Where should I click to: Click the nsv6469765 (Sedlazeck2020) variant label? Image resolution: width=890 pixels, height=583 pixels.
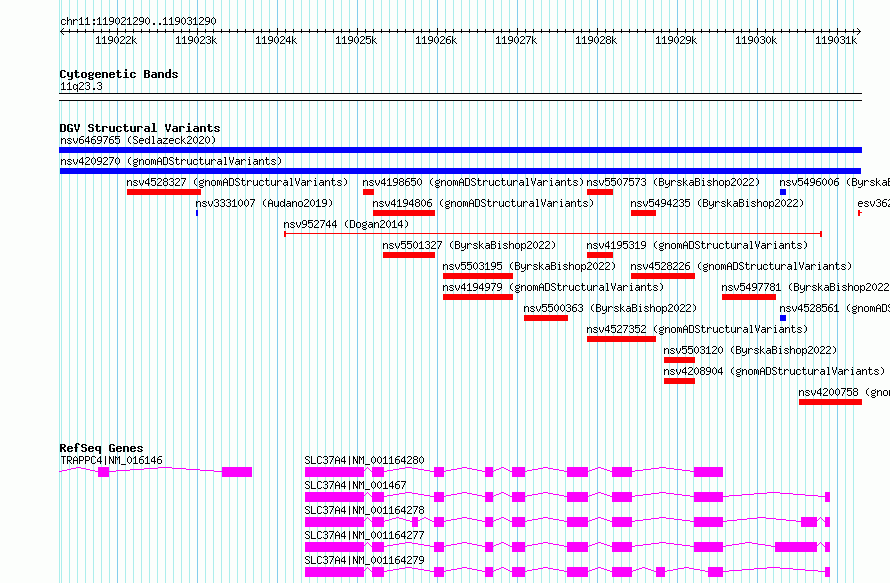pos(138,140)
